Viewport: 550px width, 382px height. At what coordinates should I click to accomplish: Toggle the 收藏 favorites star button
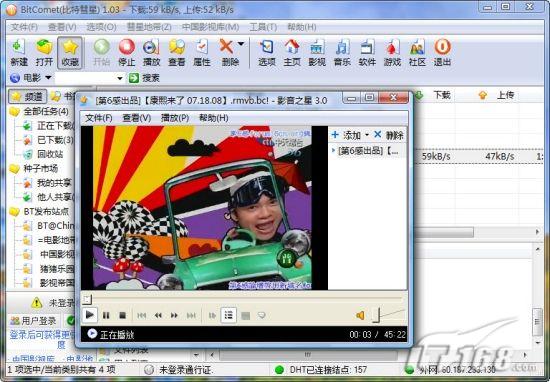tap(70, 53)
